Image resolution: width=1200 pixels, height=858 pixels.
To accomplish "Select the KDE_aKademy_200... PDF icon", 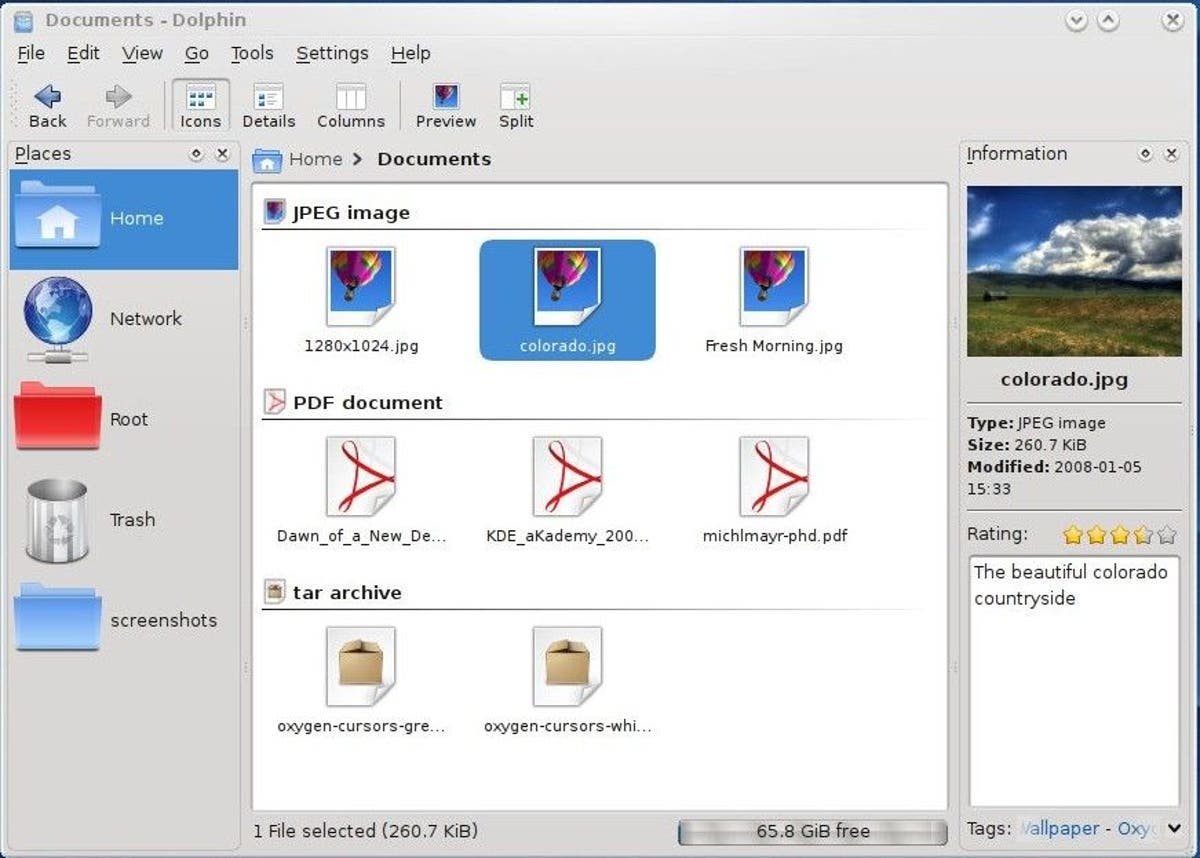I will [567, 476].
